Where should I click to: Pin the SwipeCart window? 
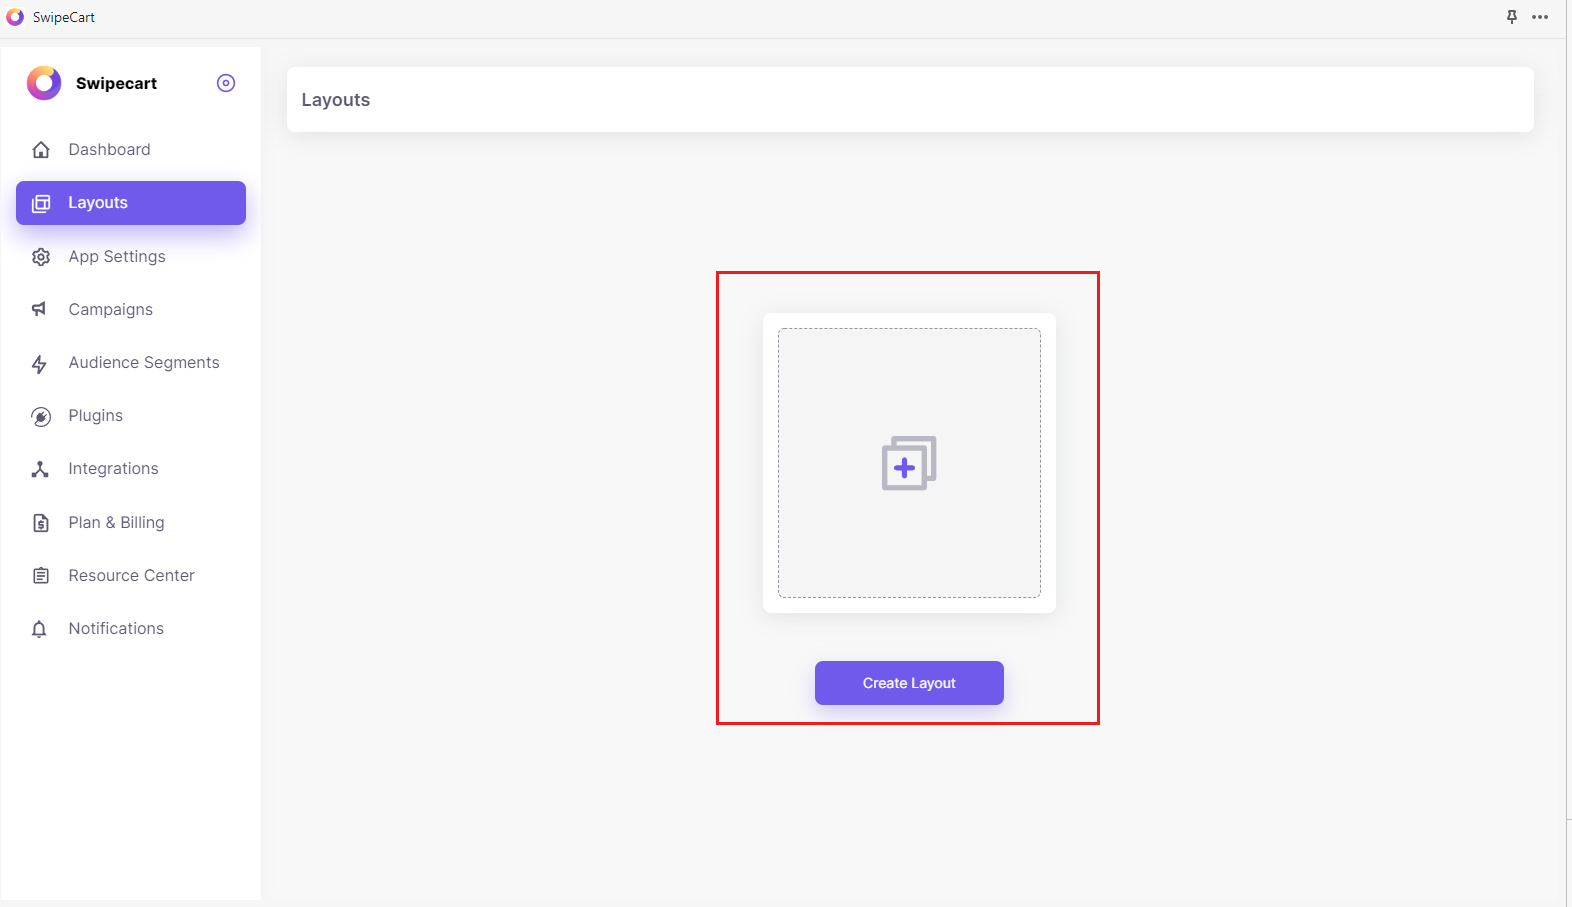(1512, 17)
